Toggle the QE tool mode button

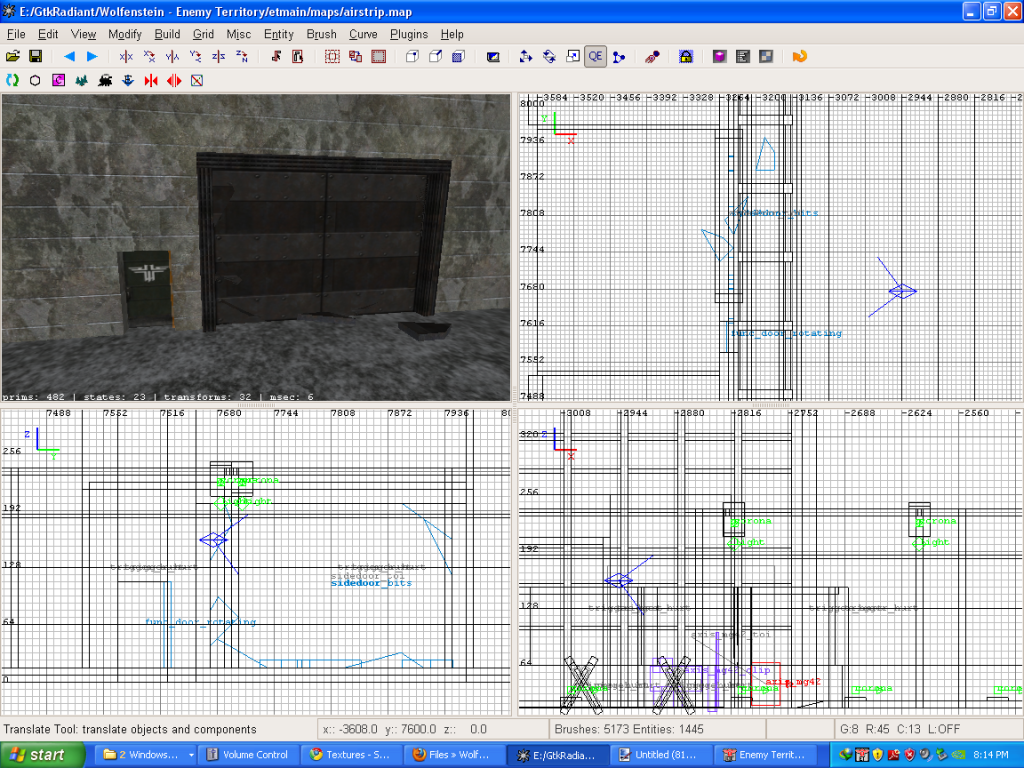click(x=595, y=57)
